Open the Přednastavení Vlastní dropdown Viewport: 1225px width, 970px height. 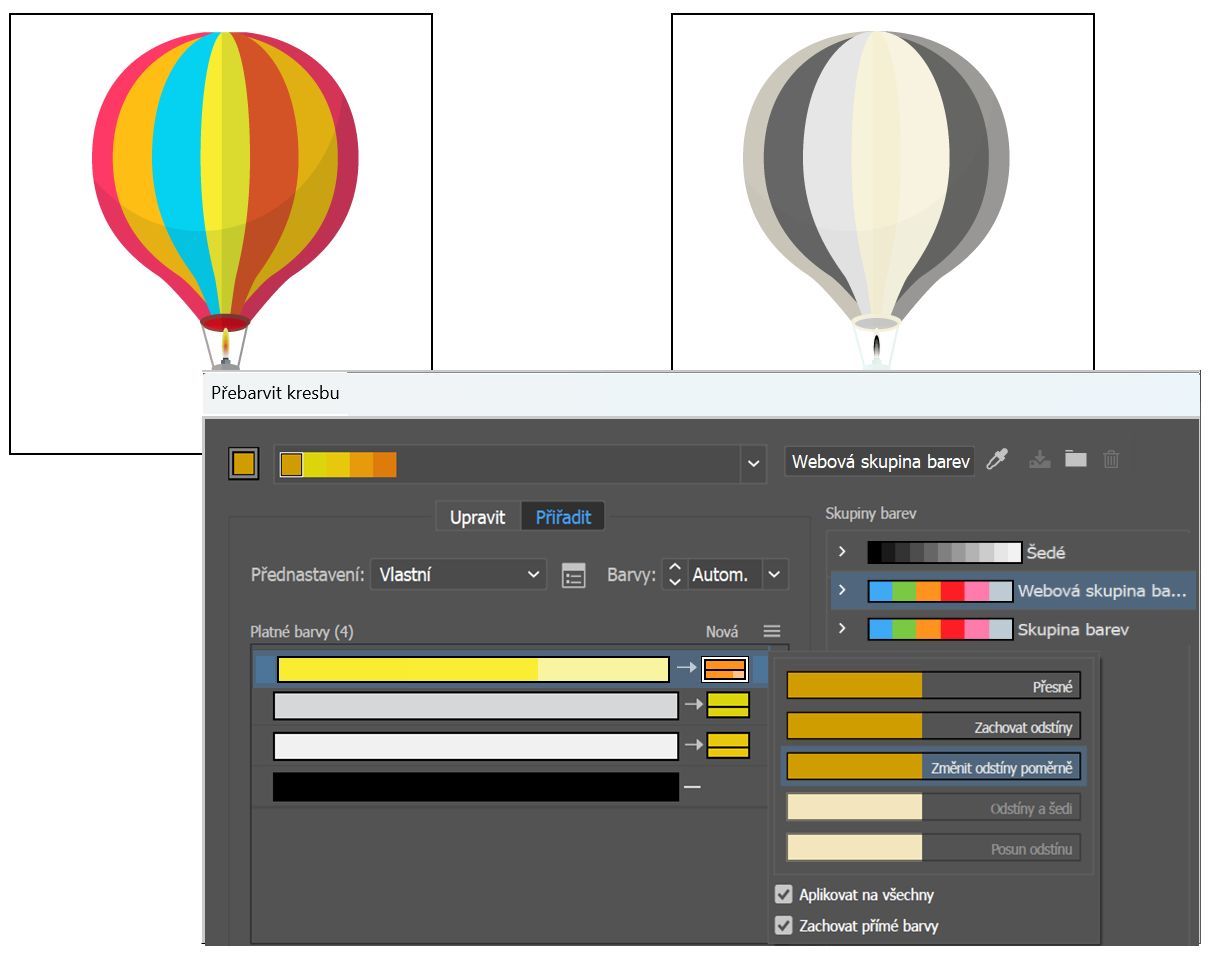[x=458, y=575]
